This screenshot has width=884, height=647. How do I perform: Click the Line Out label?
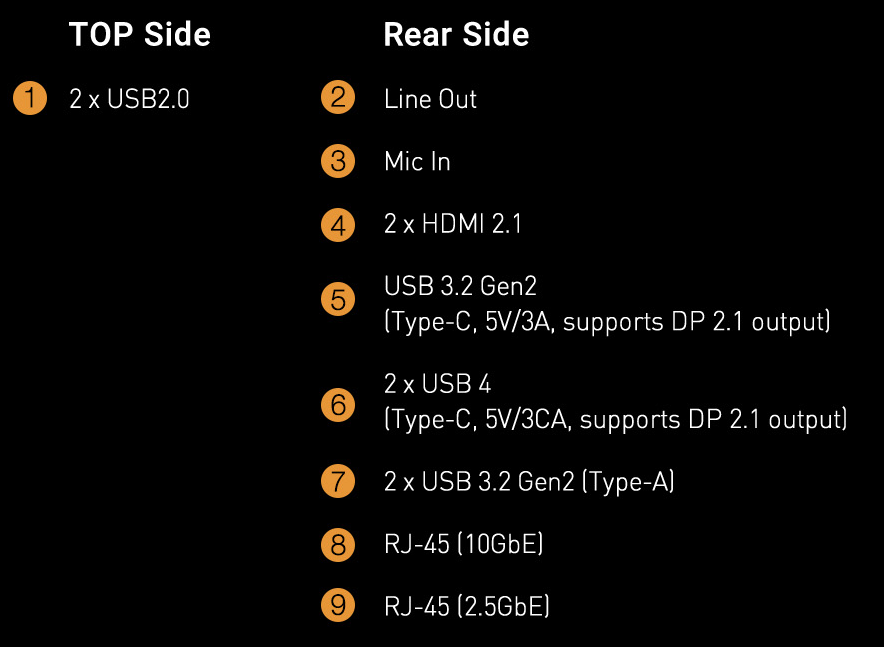coord(430,99)
